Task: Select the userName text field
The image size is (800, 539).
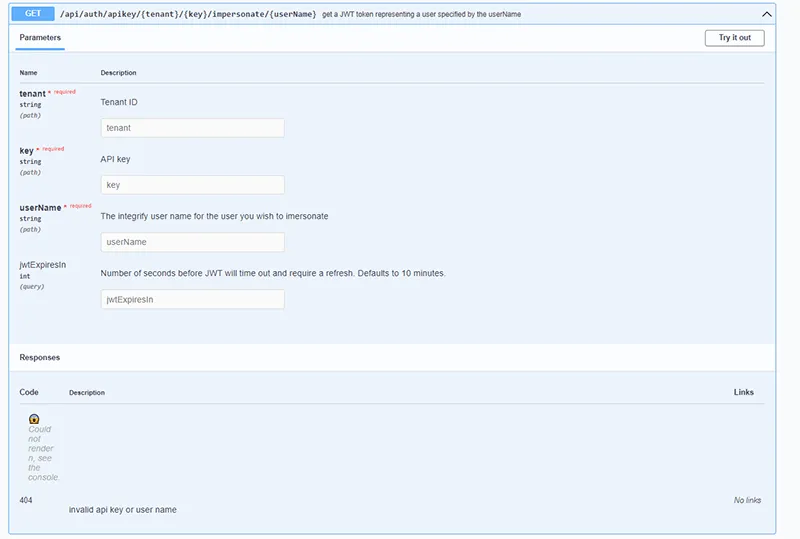Action: (192, 242)
